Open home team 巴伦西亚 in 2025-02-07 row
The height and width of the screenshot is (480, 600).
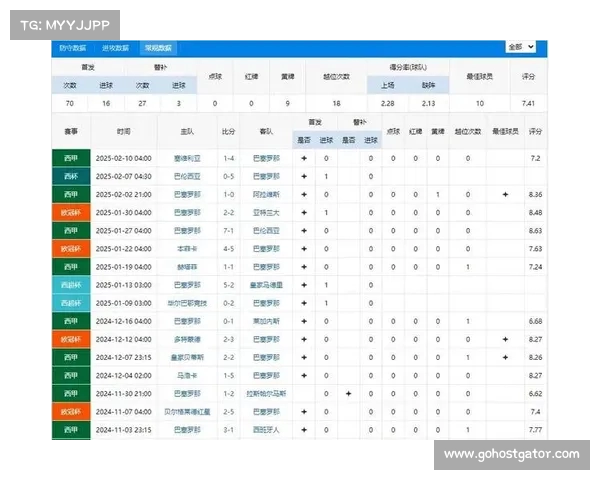(x=187, y=176)
